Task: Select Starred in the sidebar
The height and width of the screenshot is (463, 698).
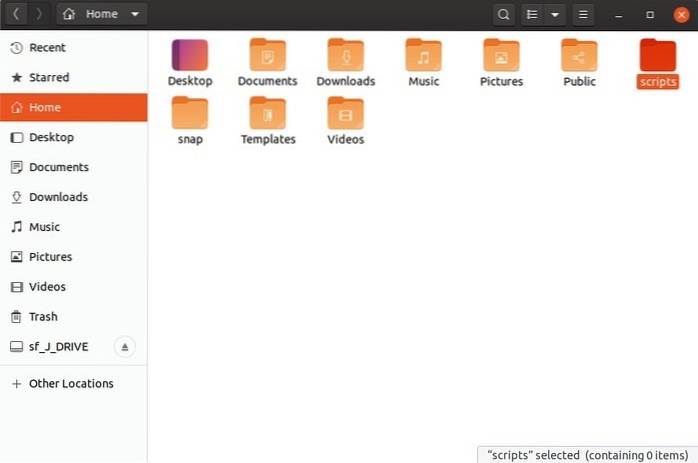Action: click(49, 78)
